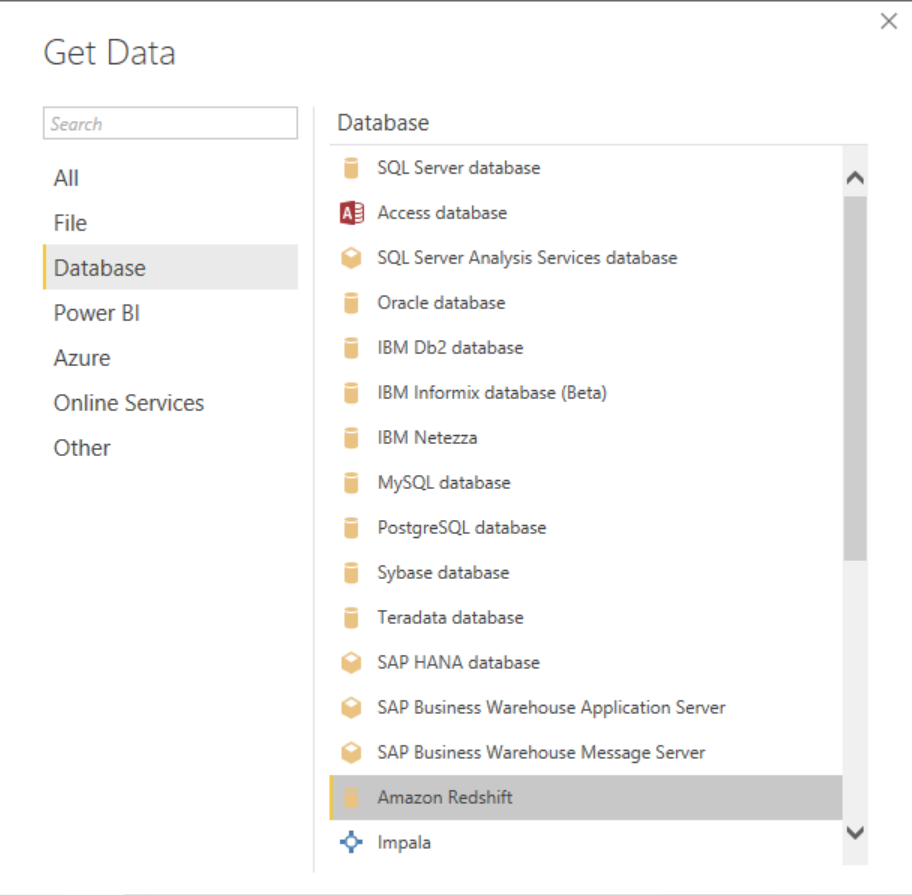Select Amazon Redshift connector
Viewport: 912px width, 895px height.
[x=586, y=797]
